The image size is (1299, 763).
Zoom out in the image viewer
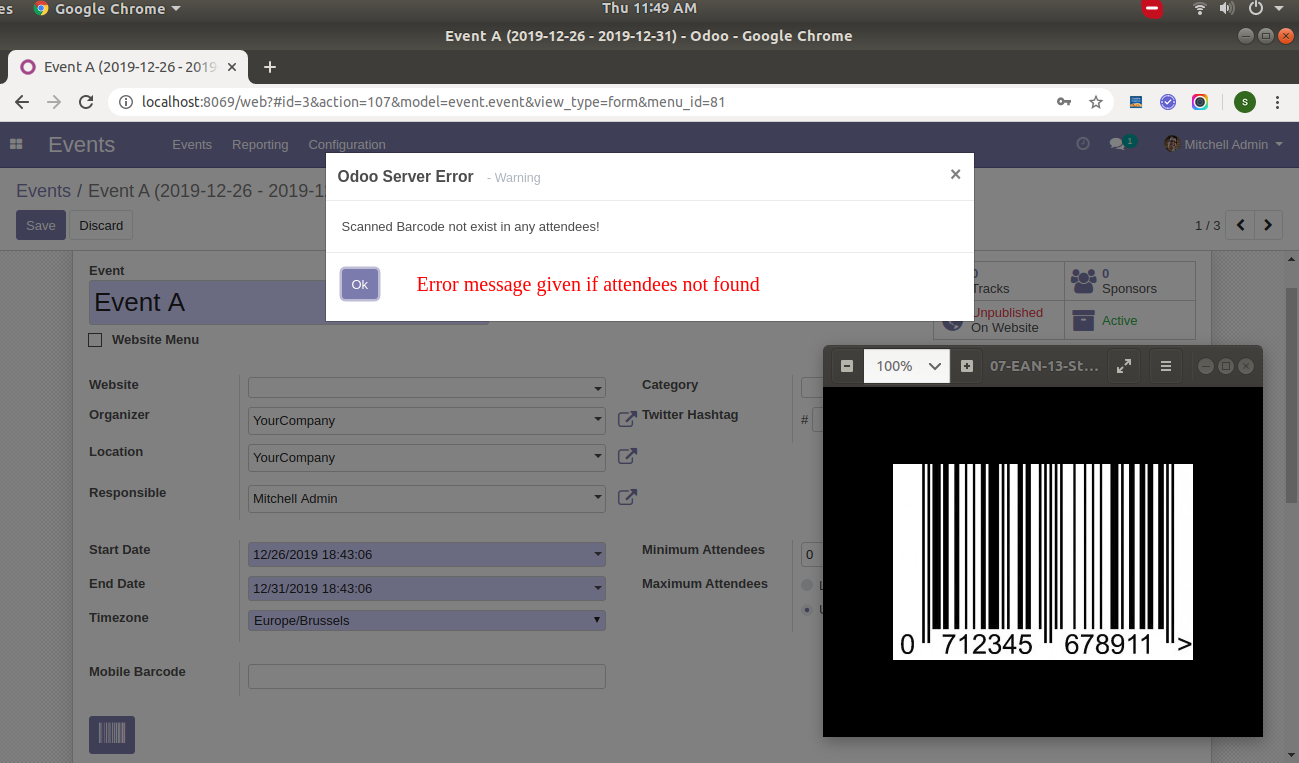847,366
